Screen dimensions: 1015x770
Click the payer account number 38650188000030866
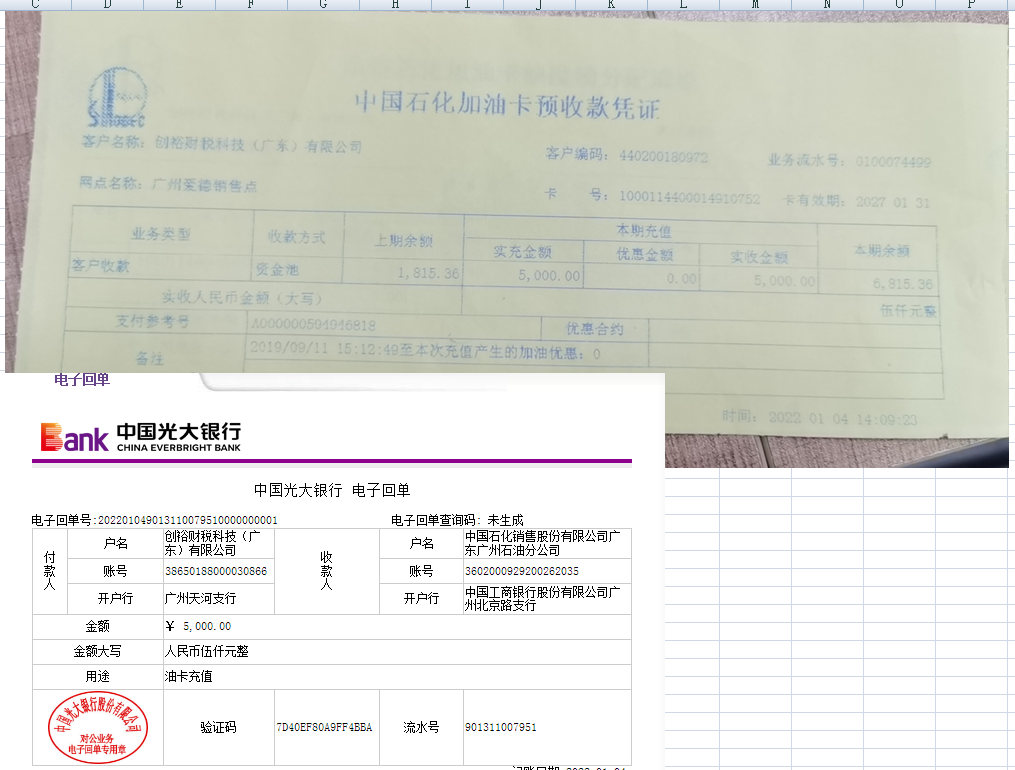216,571
